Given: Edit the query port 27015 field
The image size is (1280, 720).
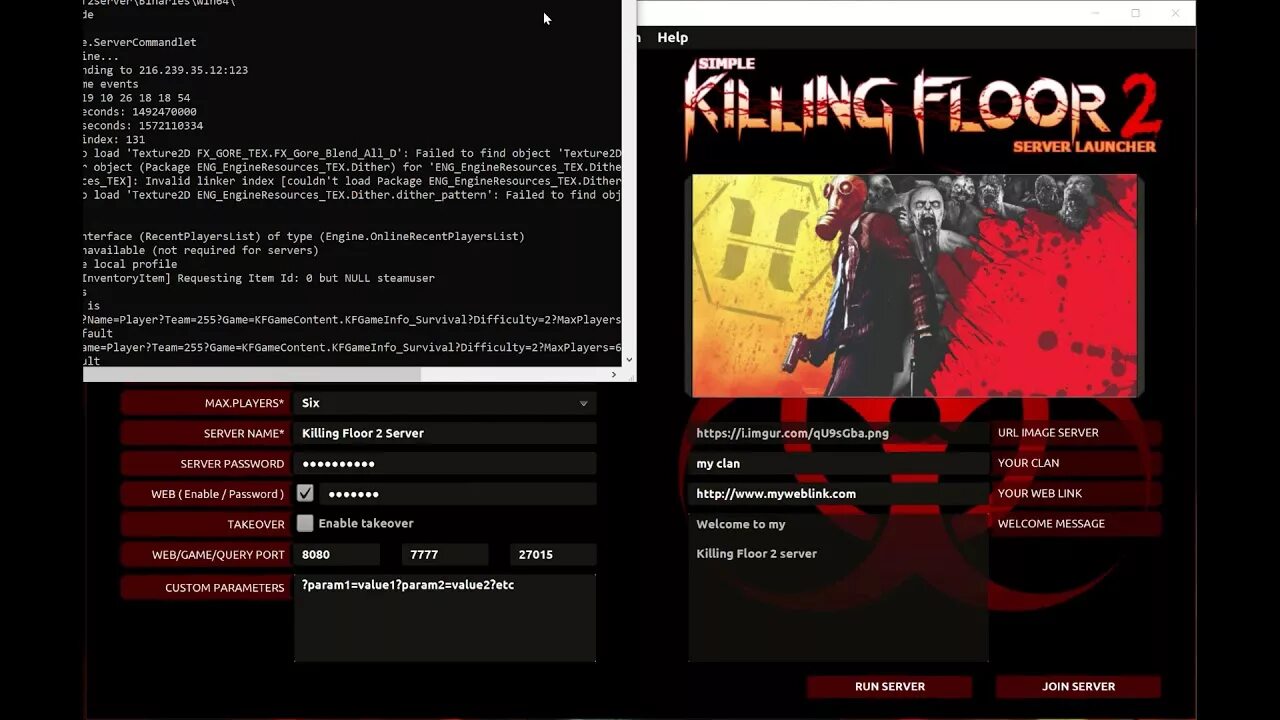Looking at the screenshot, I should [x=553, y=554].
